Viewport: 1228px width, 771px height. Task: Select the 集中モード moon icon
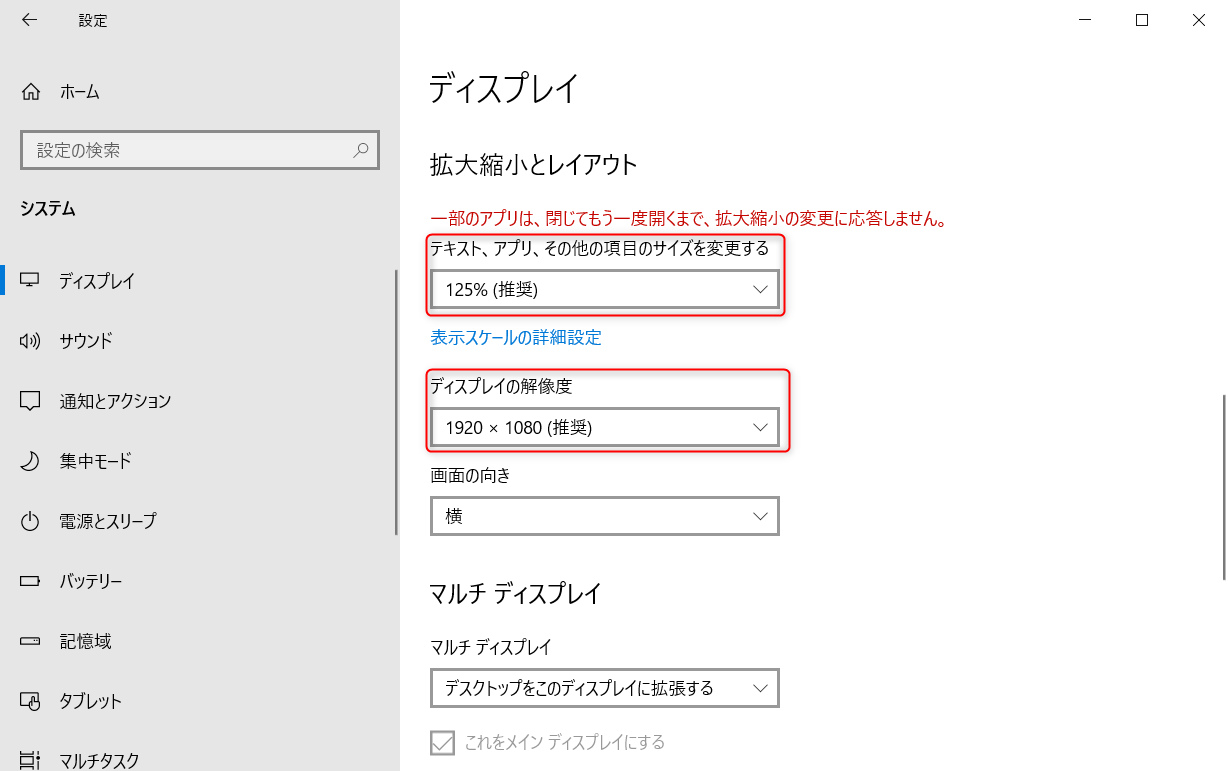click(x=30, y=461)
